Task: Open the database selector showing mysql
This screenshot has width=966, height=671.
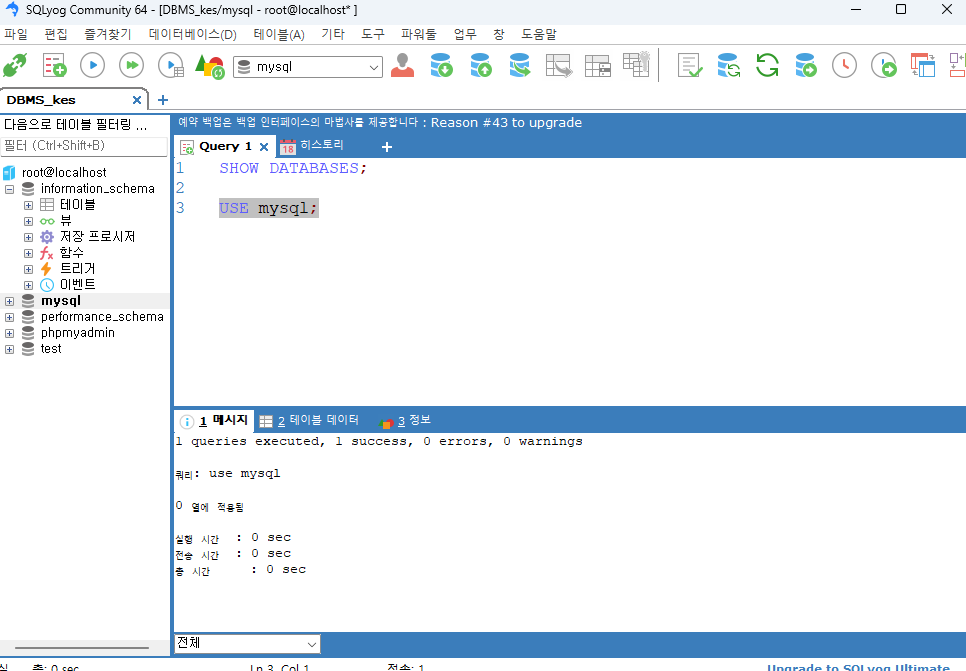Action: (307, 67)
